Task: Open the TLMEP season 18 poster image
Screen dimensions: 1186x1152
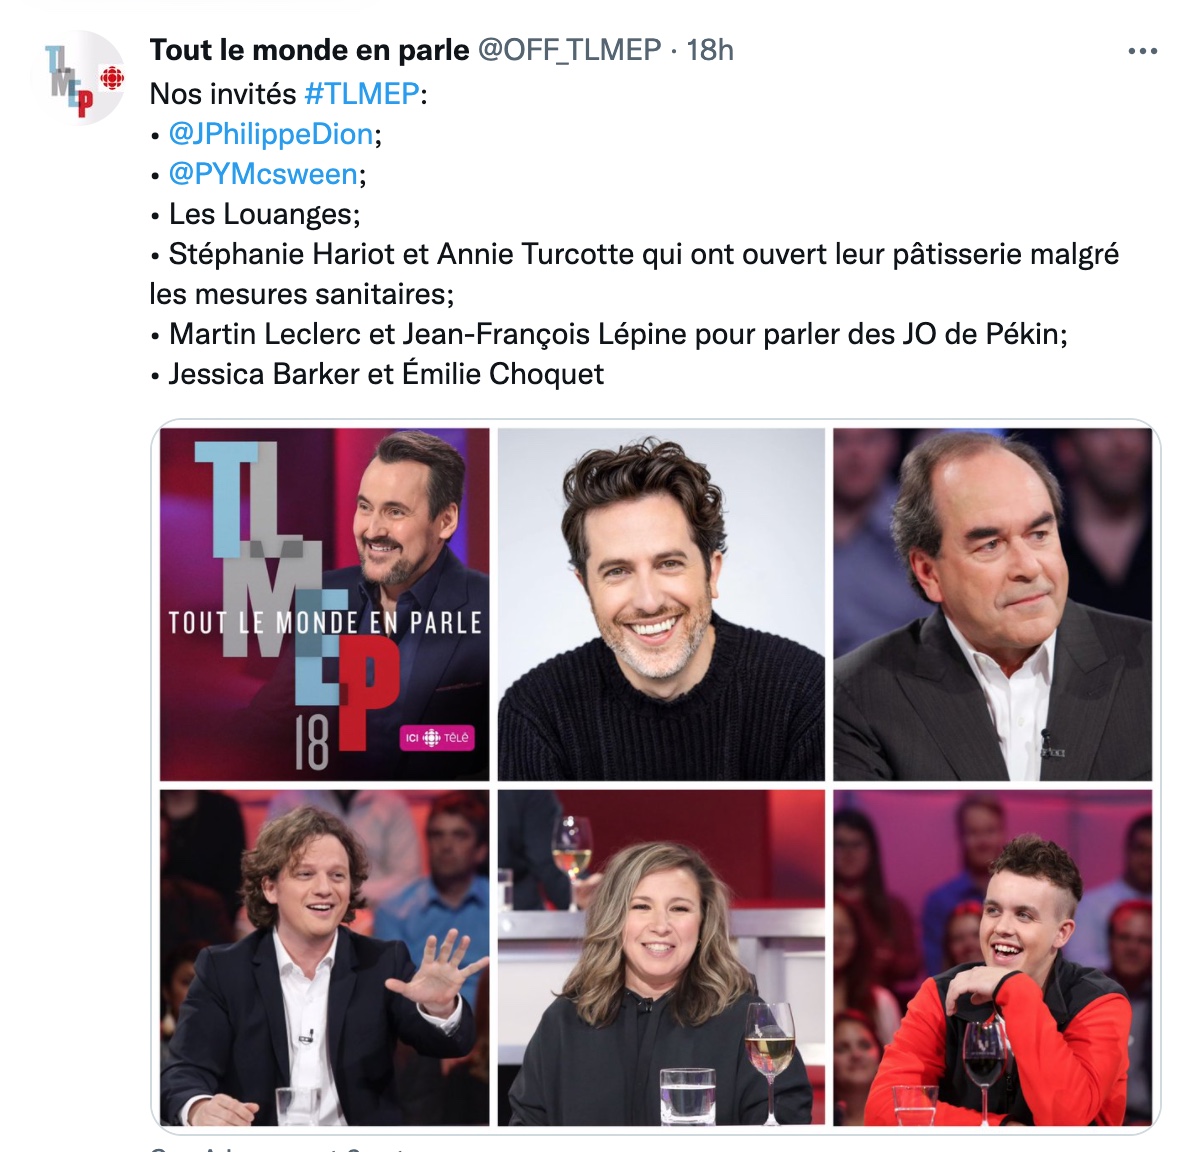Action: point(324,604)
